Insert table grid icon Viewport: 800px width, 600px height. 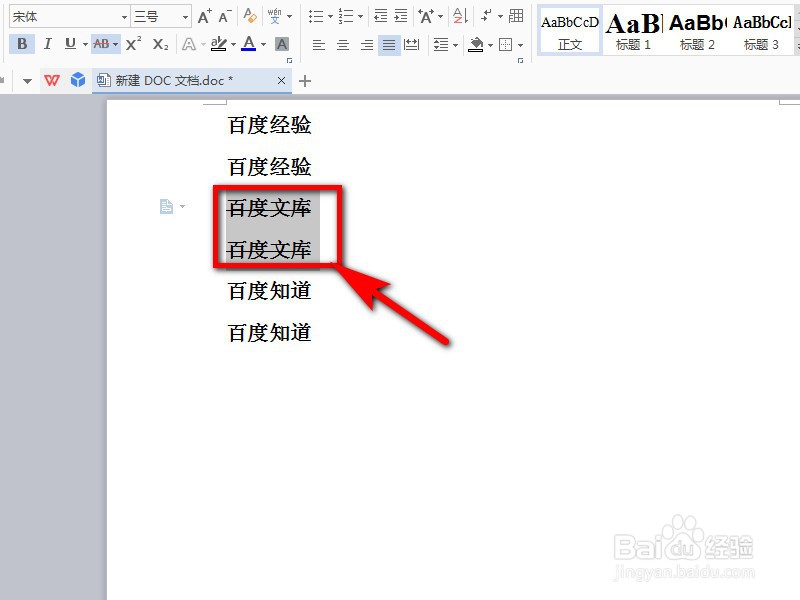click(x=516, y=16)
